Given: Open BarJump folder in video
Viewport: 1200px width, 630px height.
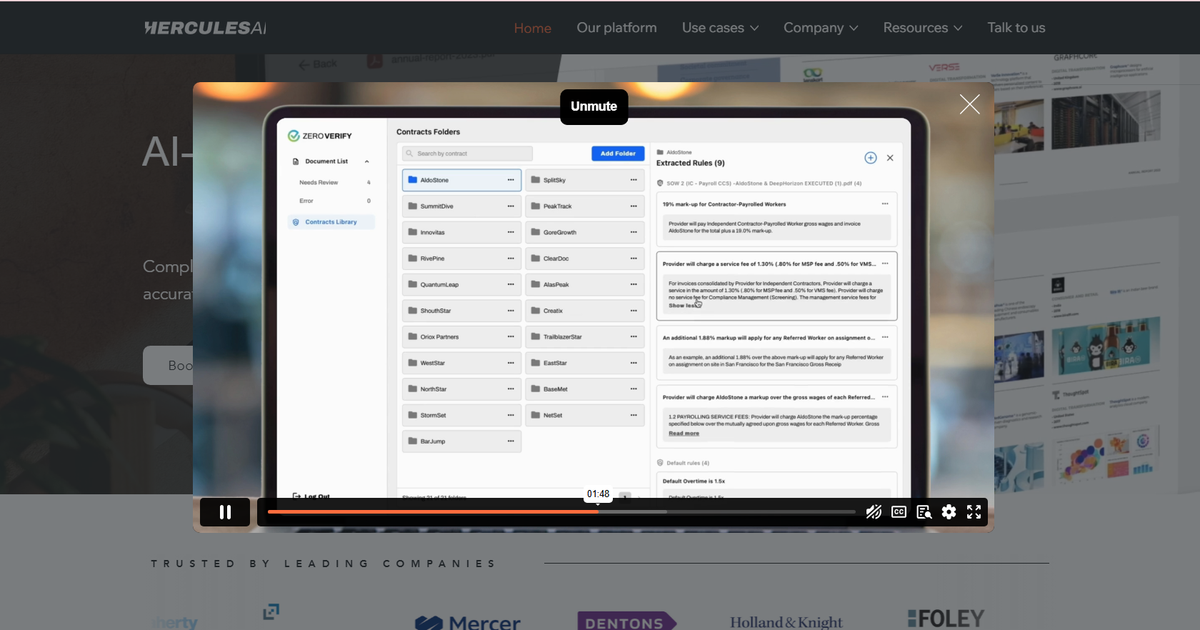Looking at the screenshot, I should 461,441.
